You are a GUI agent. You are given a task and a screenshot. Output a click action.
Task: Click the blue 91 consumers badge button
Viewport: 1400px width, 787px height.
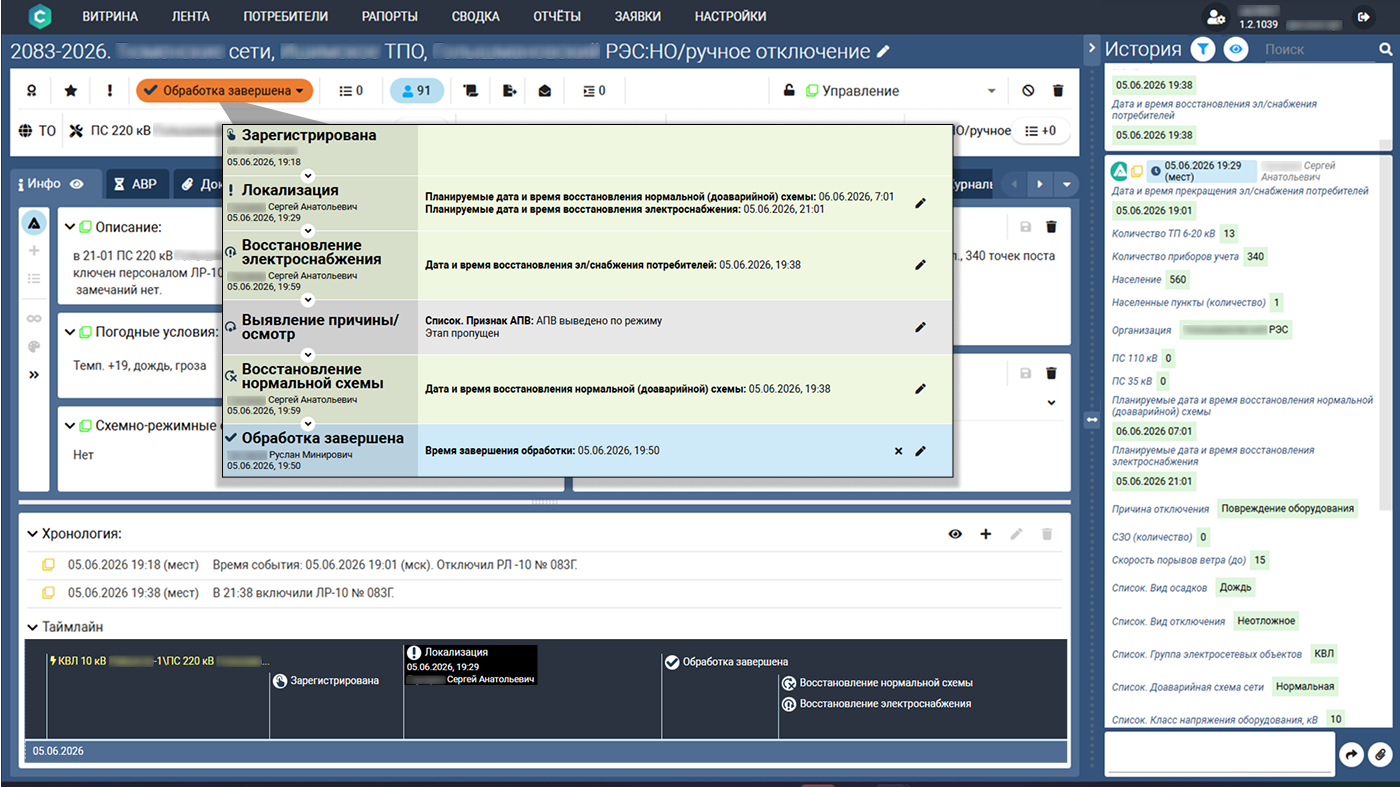pos(415,91)
